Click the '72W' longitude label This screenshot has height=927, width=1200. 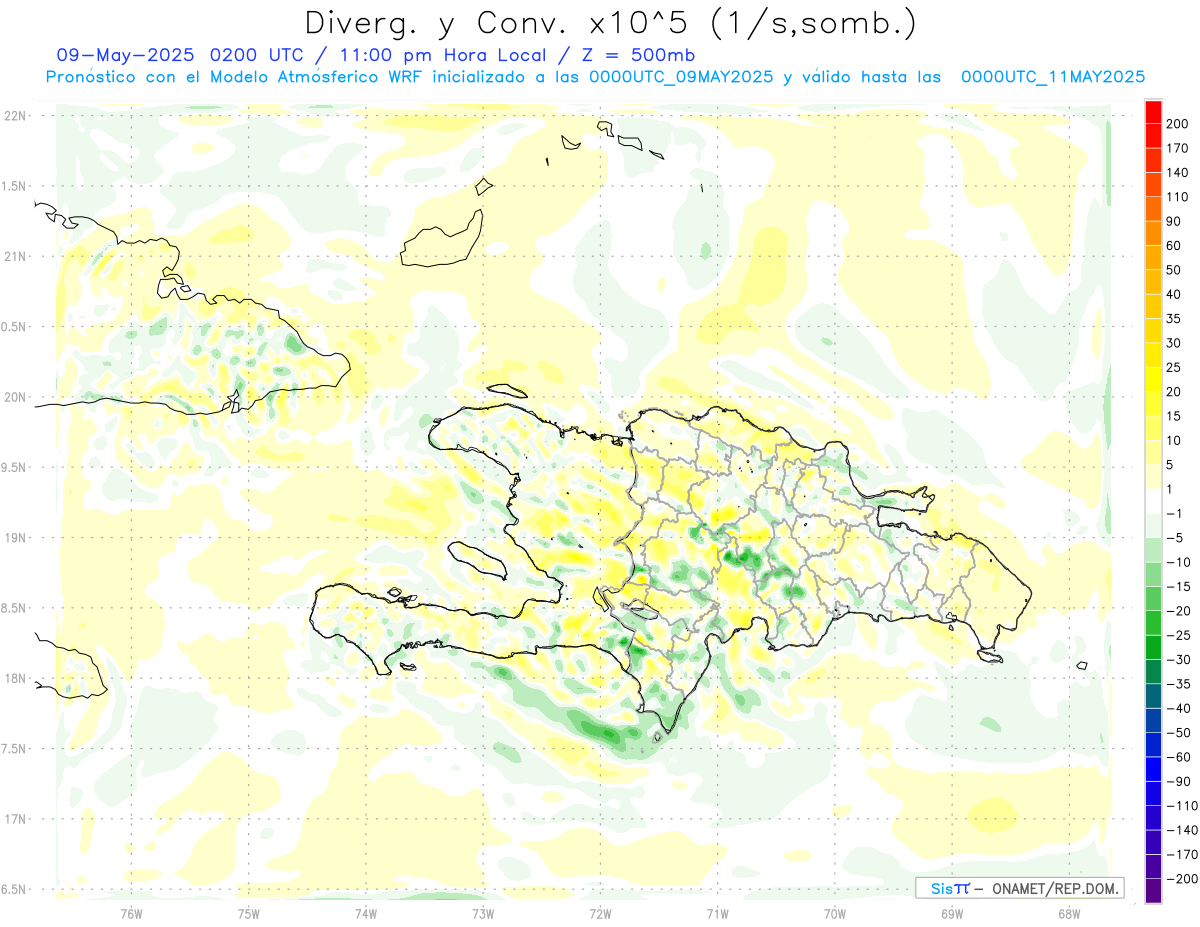click(x=600, y=912)
